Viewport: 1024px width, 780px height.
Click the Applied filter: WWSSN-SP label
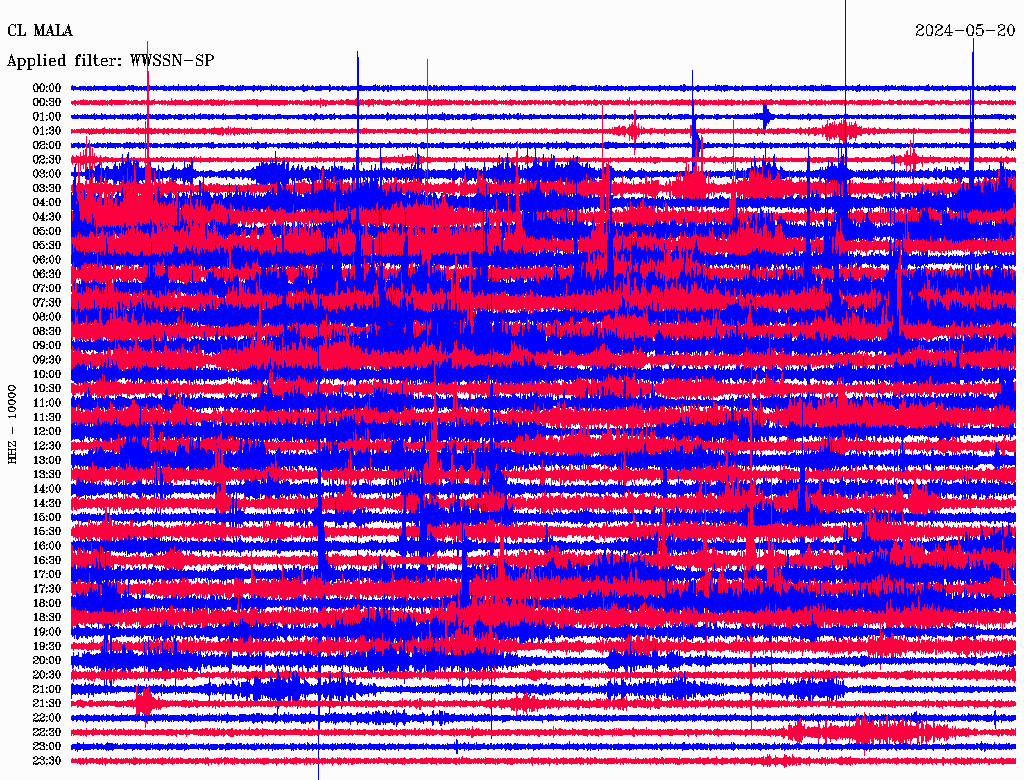(x=110, y=61)
